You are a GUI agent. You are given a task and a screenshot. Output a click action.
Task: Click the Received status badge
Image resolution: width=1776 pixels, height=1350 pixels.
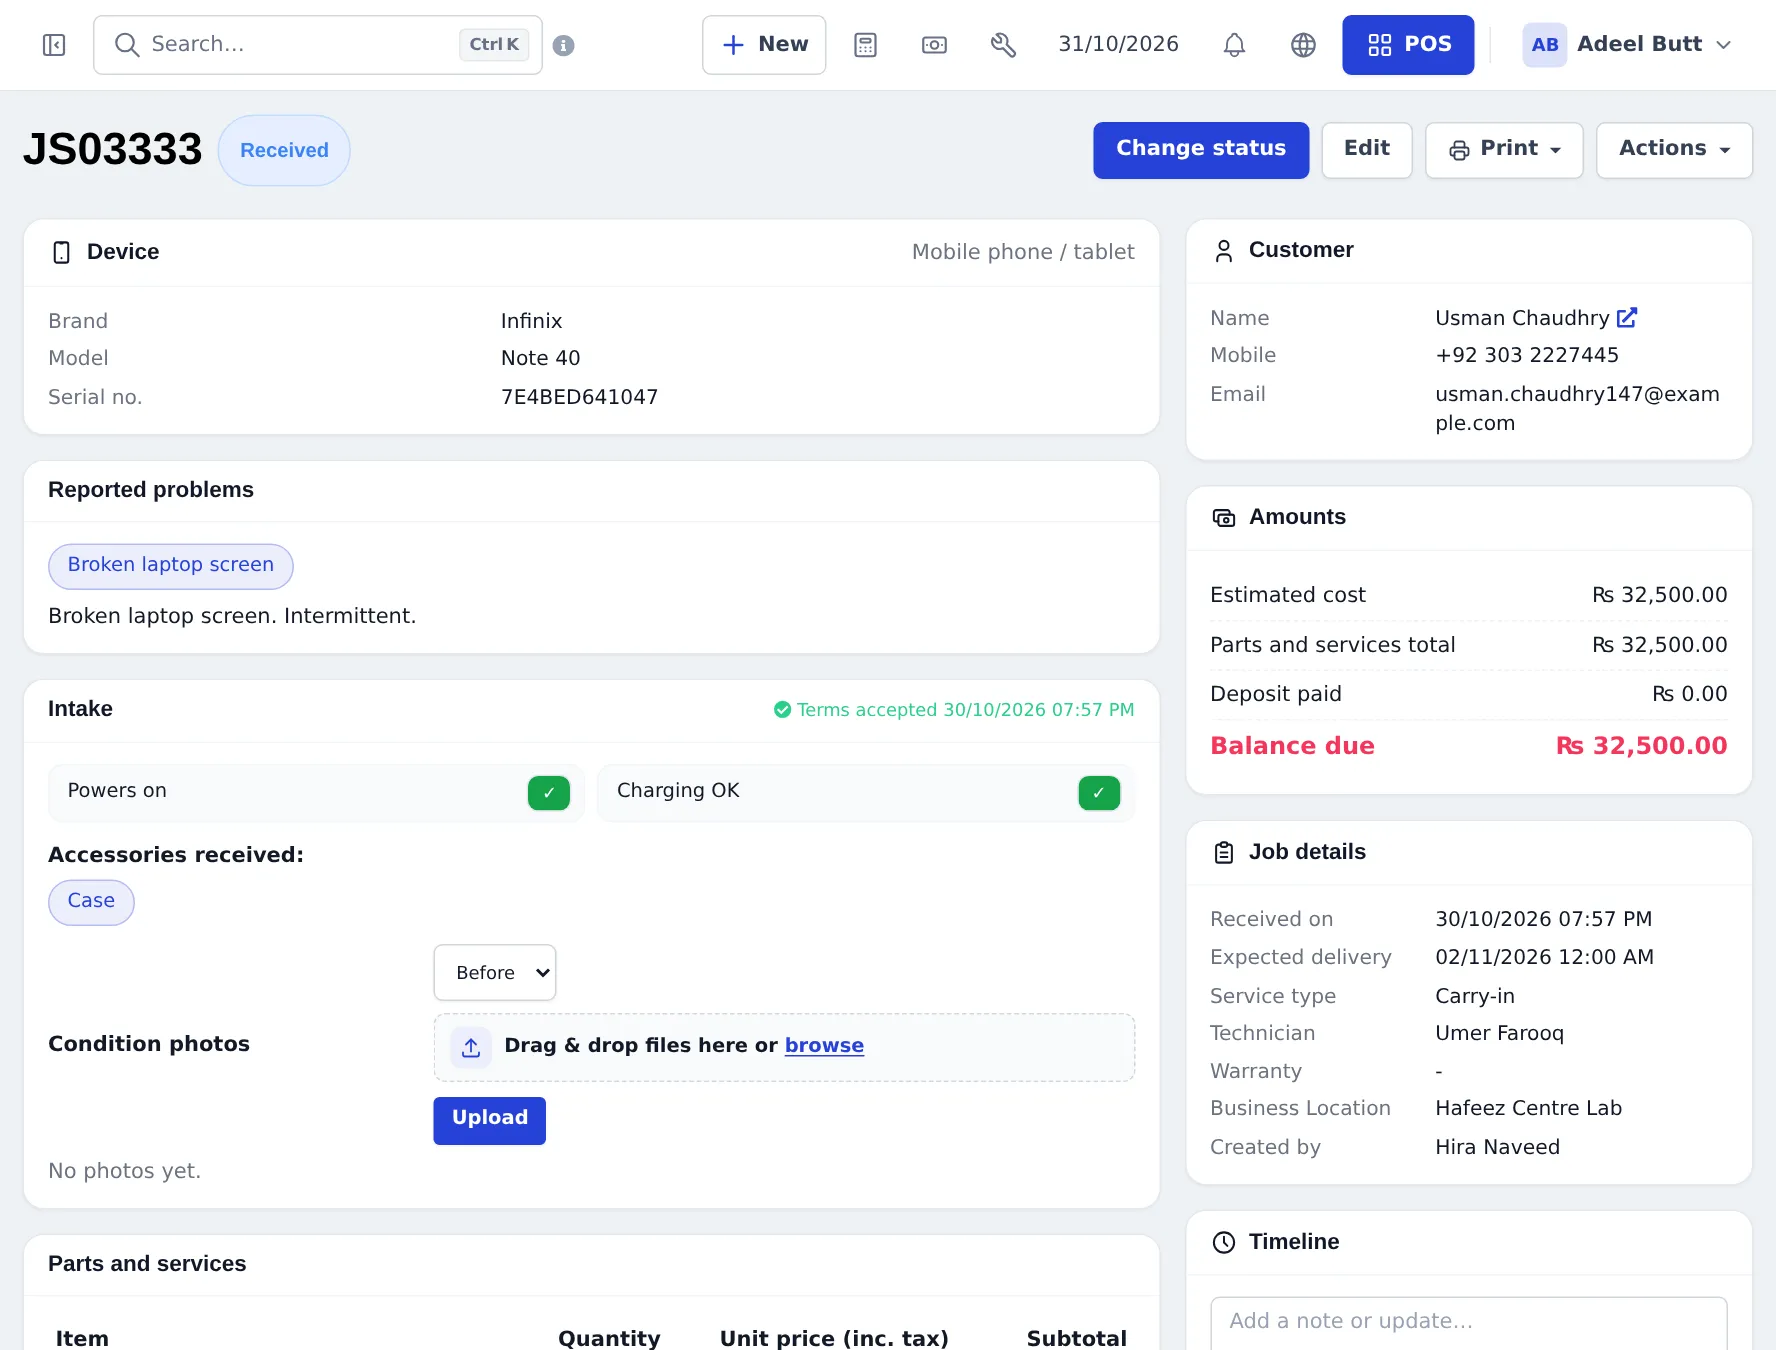point(284,150)
